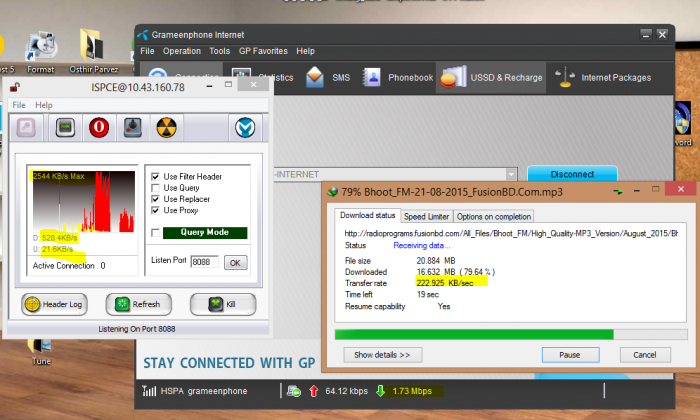Cancel the download
Viewport: 700px width, 420px height.
(645, 355)
